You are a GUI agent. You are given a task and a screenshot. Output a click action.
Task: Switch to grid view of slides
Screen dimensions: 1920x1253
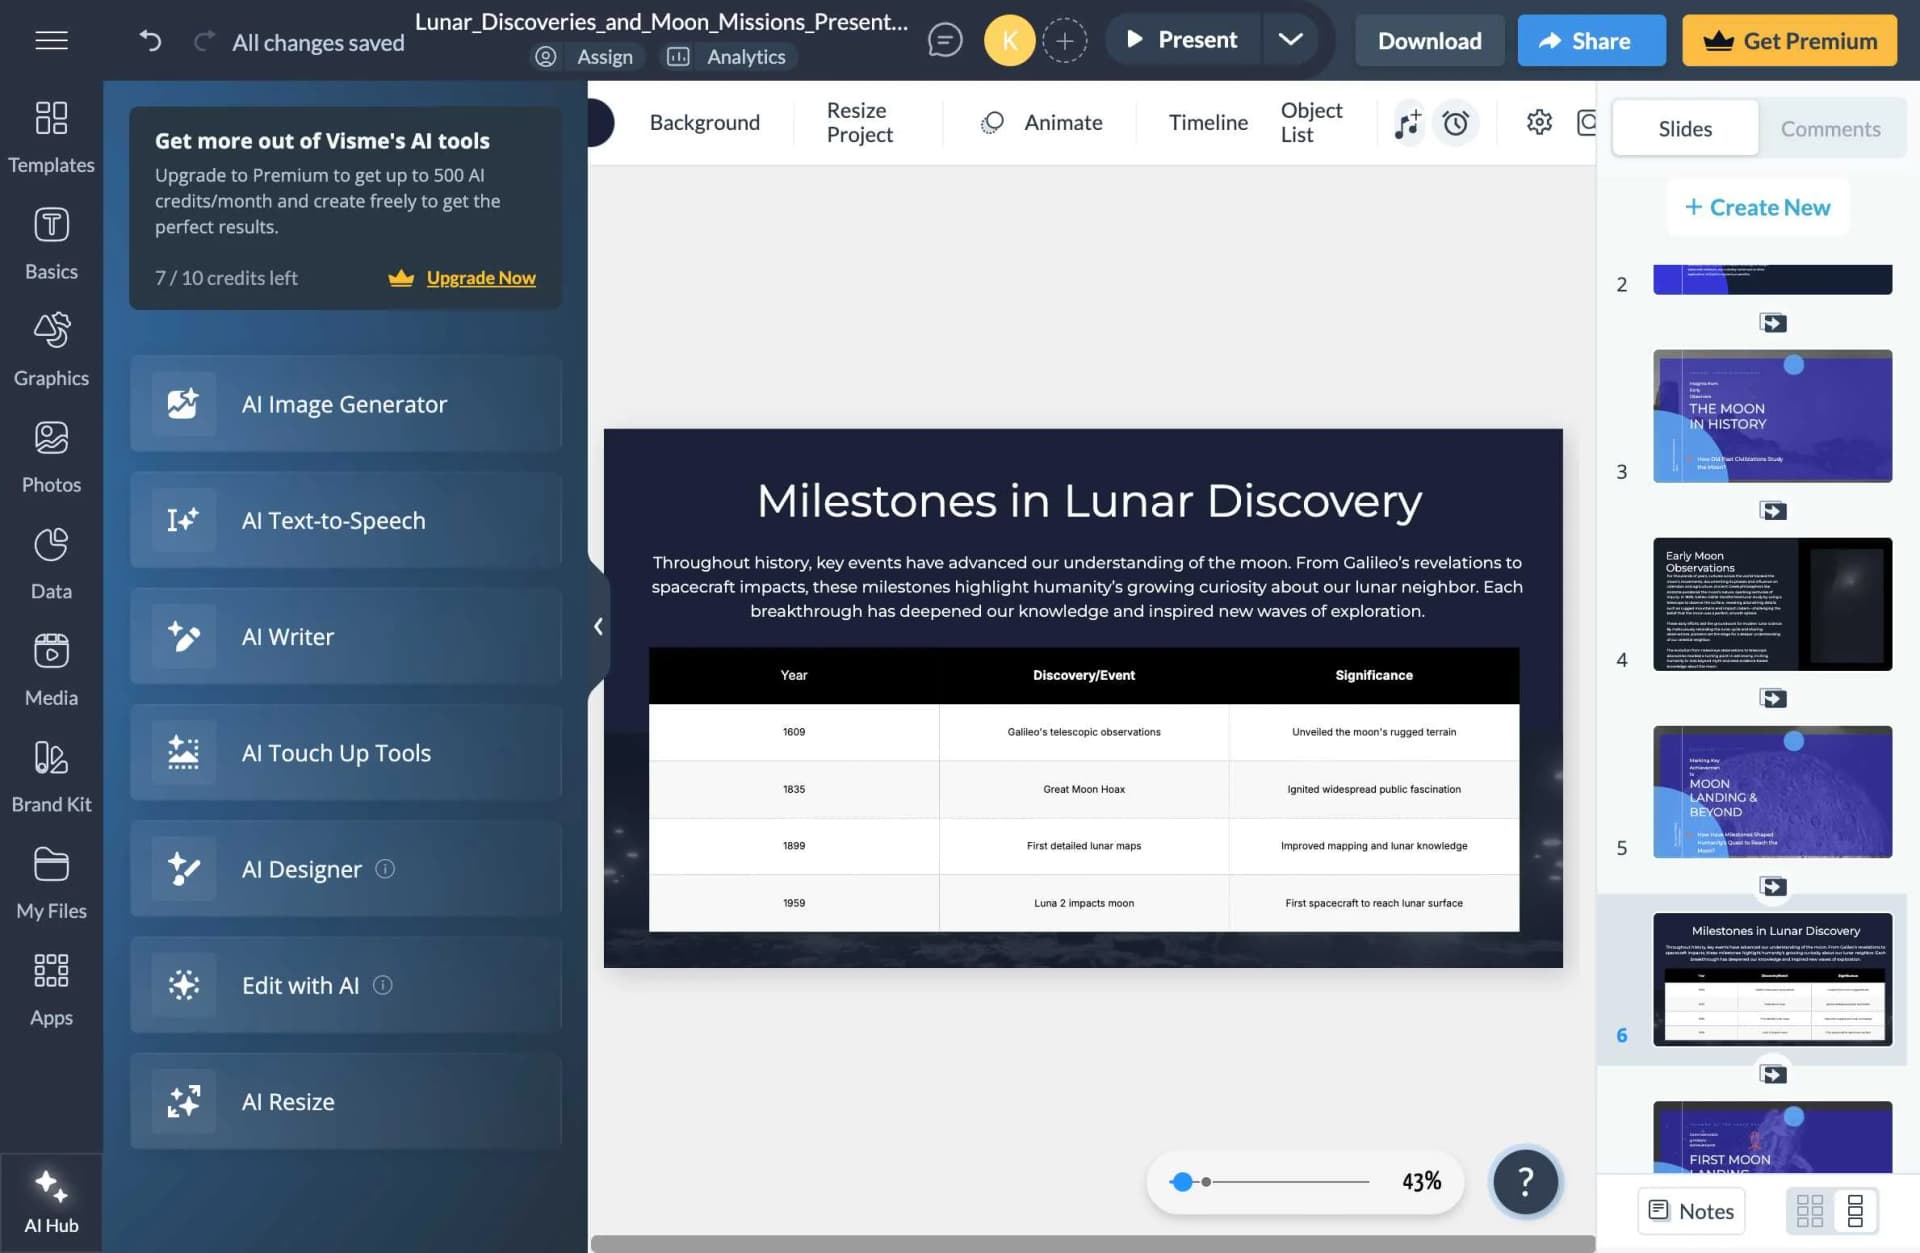pyautogui.click(x=1809, y=1210)
